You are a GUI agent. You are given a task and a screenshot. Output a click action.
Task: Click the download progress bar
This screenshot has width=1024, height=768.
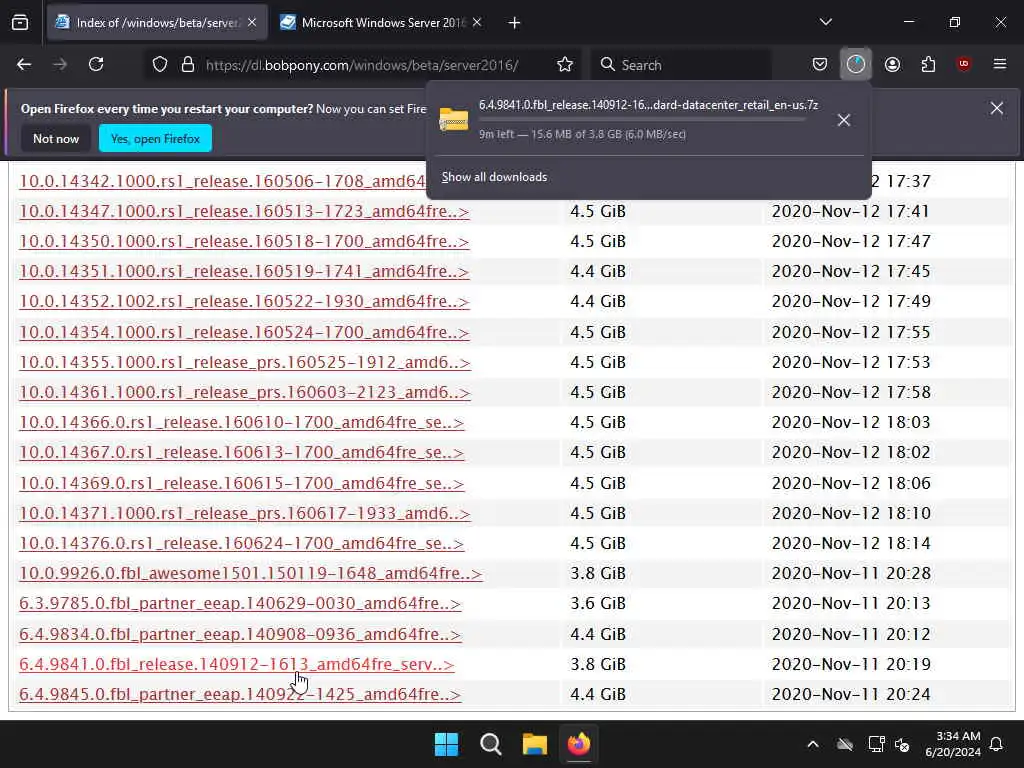643,120
